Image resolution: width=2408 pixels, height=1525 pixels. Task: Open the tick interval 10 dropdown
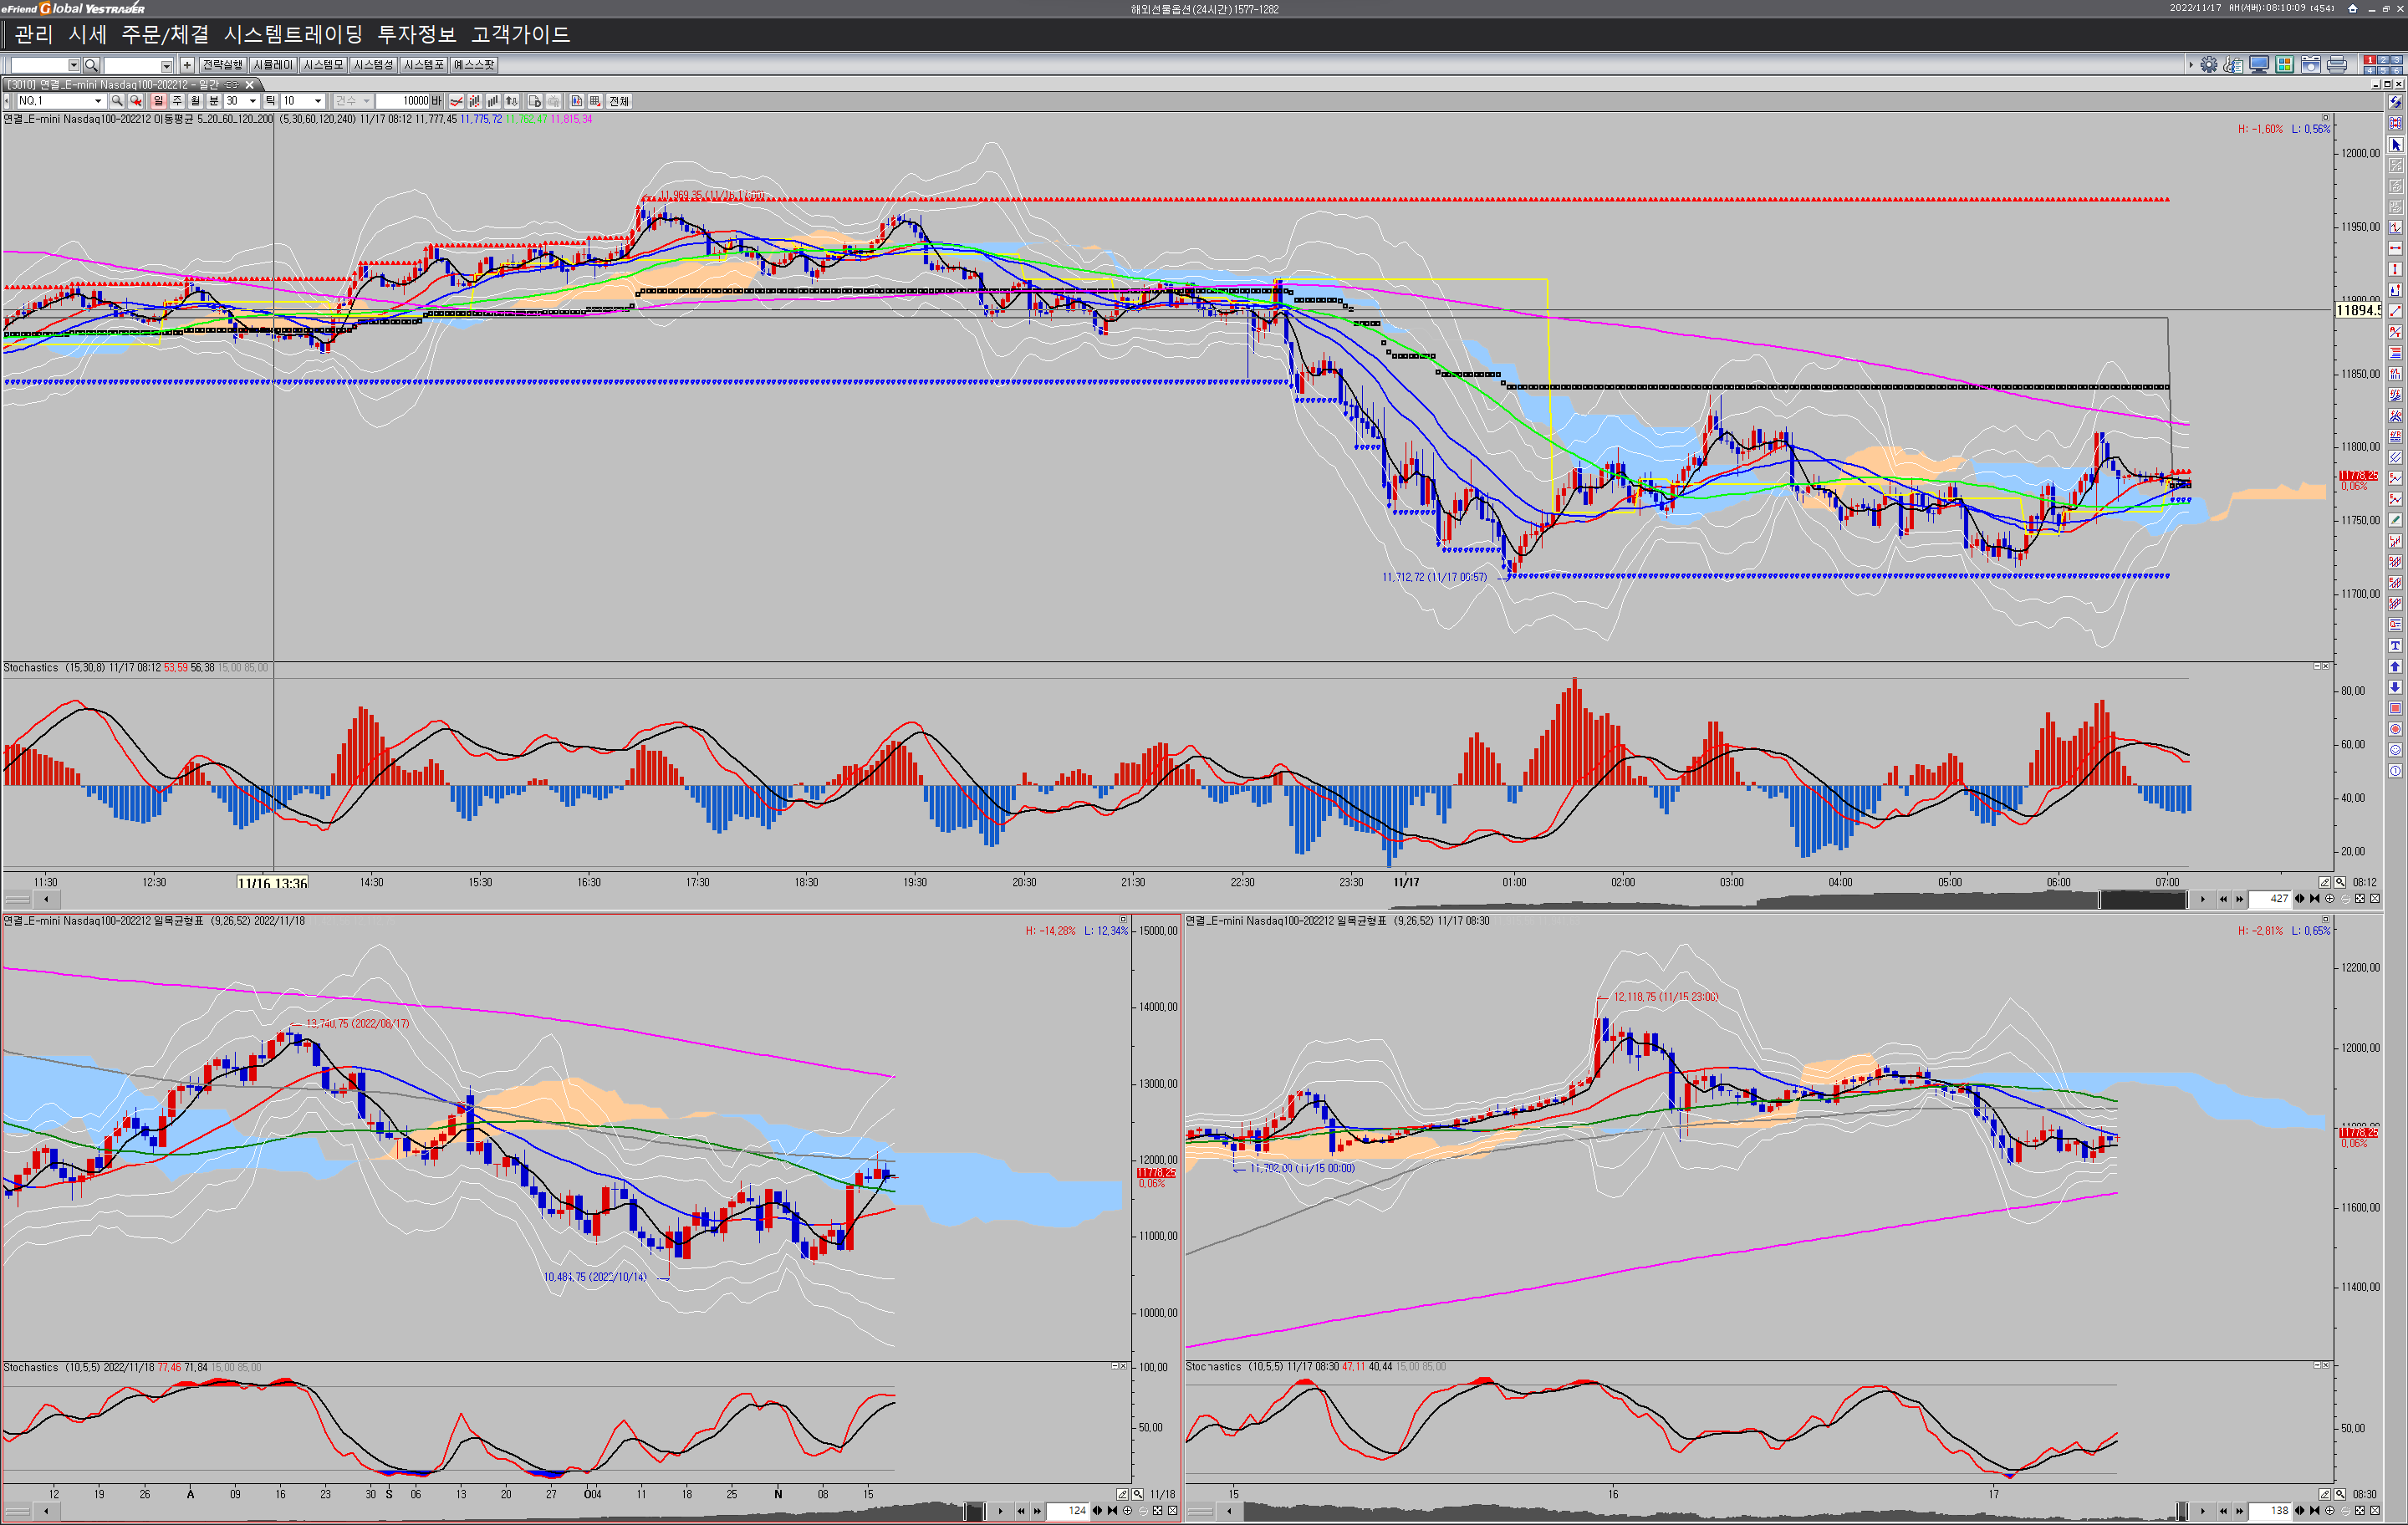(x=318, y=101)
